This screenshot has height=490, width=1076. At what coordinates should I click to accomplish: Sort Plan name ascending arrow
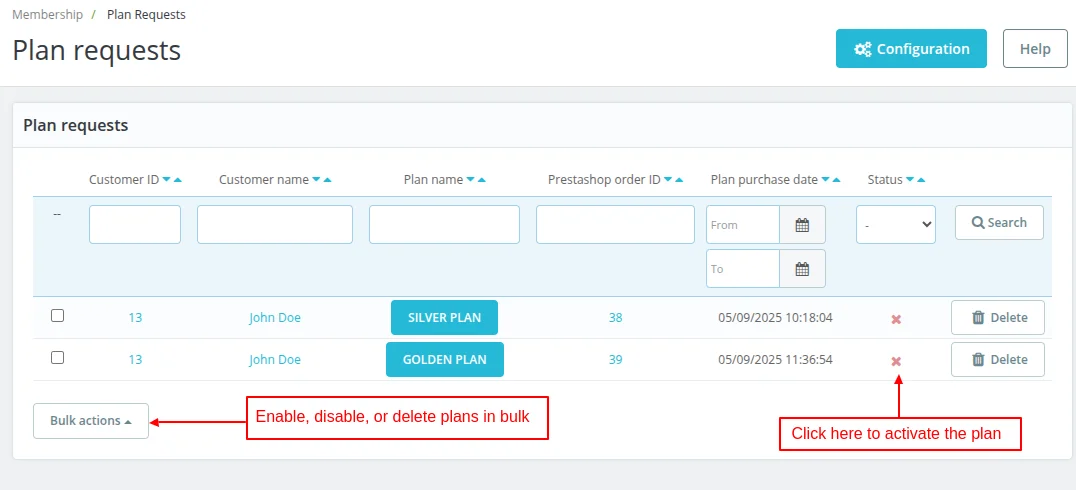[482, 180]
